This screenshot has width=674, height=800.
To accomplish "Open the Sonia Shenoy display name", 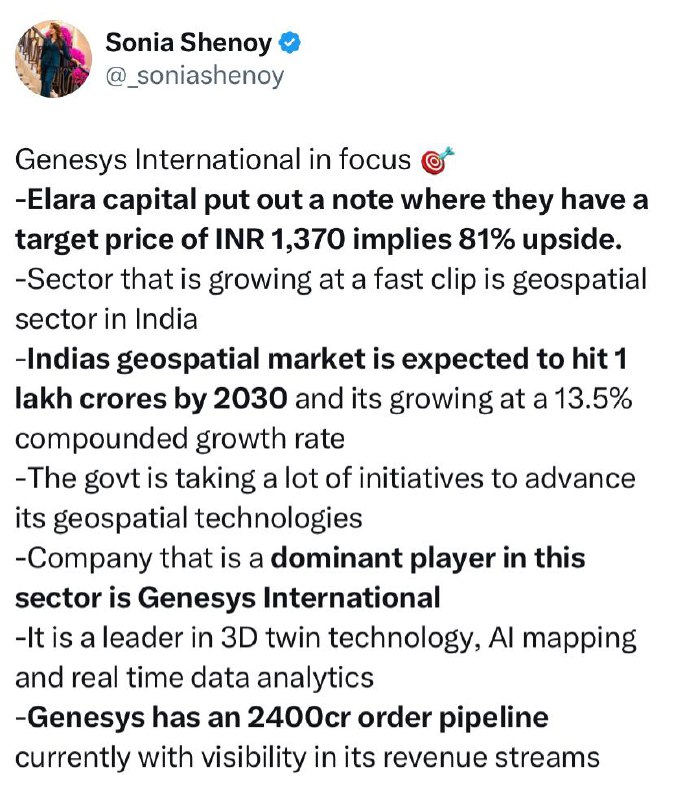I will coord(188,42).
